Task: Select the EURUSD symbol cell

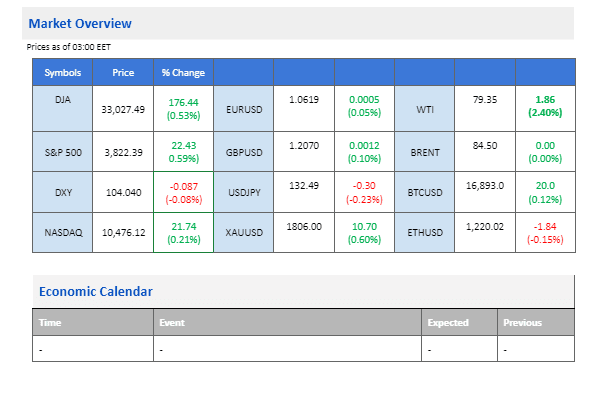Action: click(244, 109)
